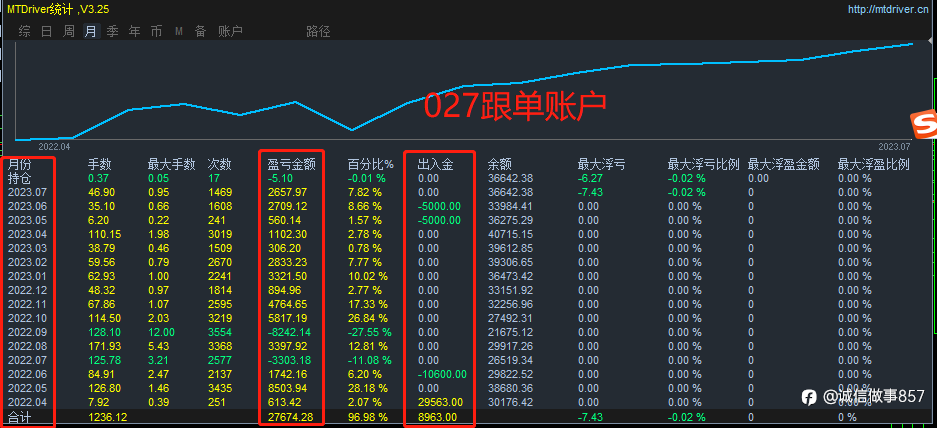The image size is (937, 428).
Task: Click the Sogou input method icon
Action: pos(924,124)
